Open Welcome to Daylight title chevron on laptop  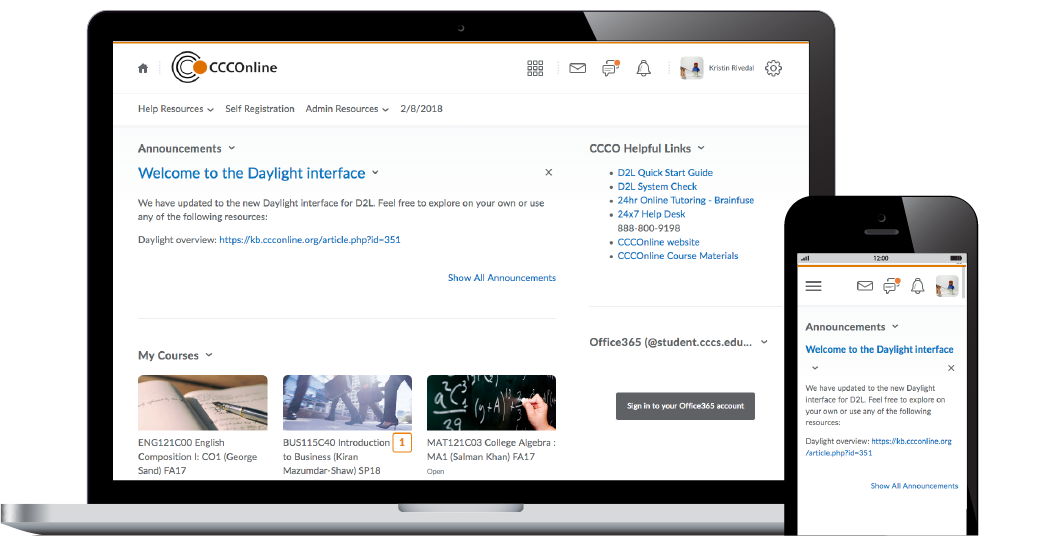click(x=375, y=173)
